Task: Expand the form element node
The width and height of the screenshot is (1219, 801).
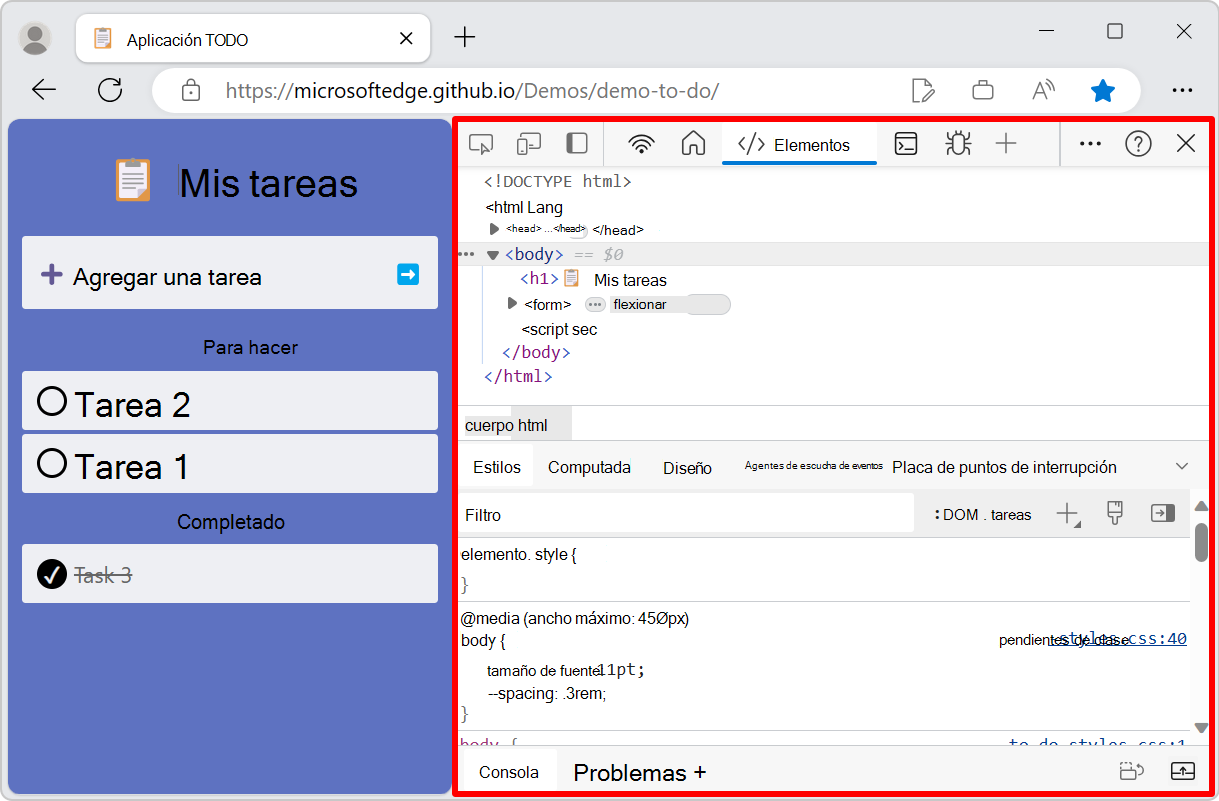Action: tap(512, 304)
